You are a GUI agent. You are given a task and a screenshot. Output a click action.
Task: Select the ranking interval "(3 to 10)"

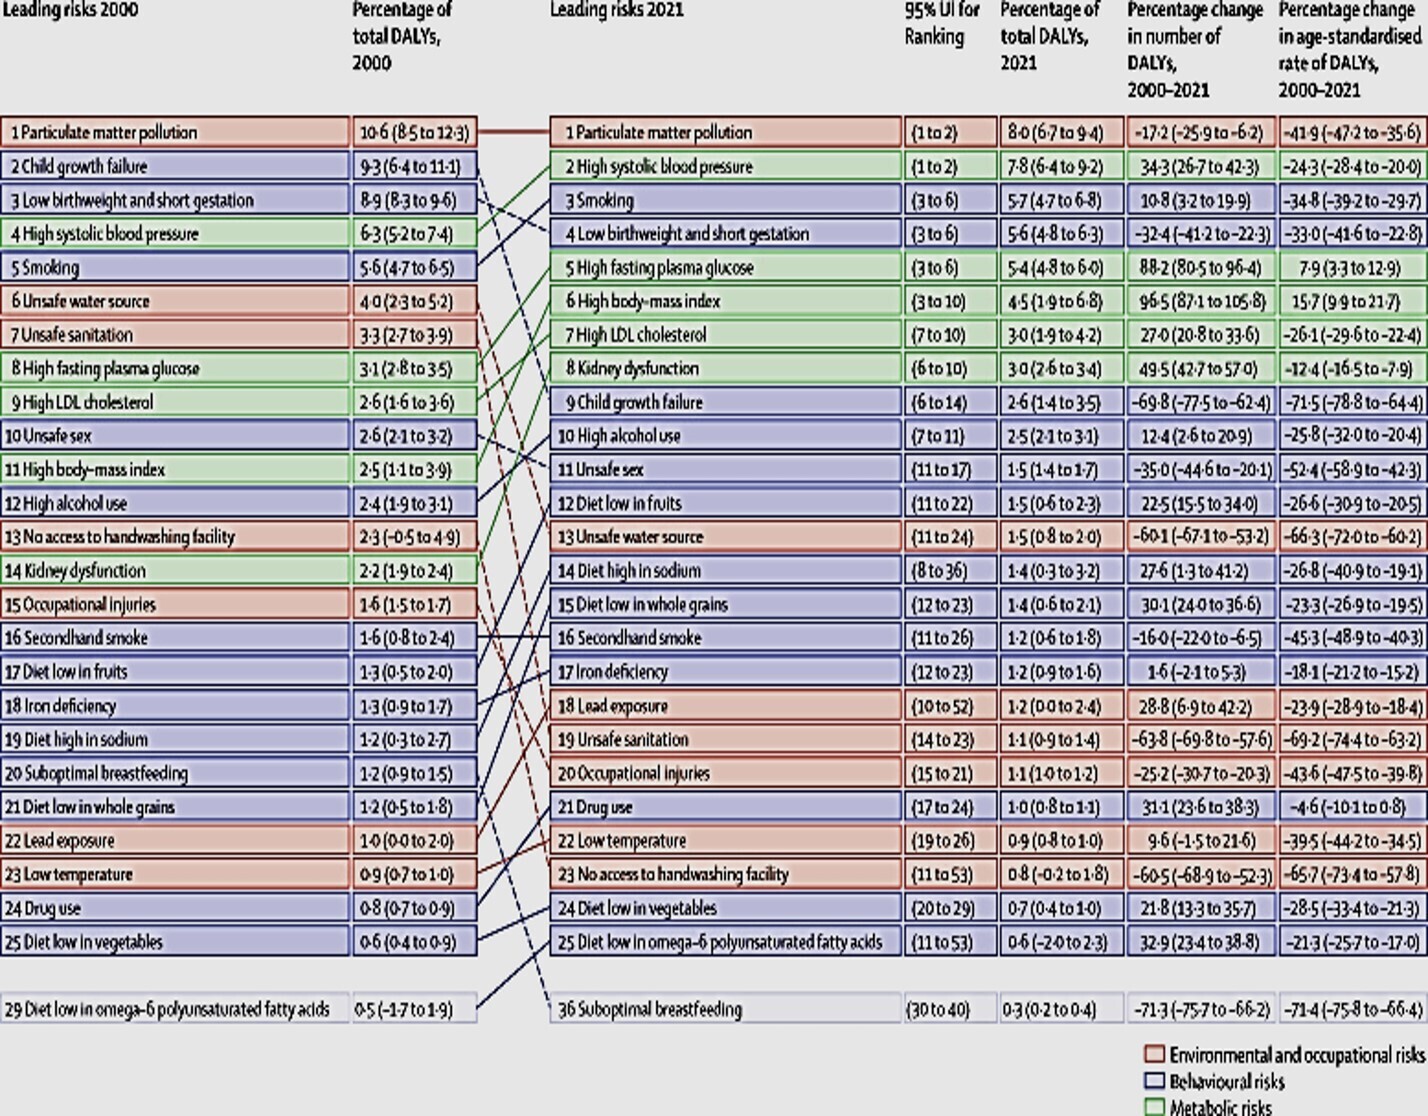(x=950, y=301)
